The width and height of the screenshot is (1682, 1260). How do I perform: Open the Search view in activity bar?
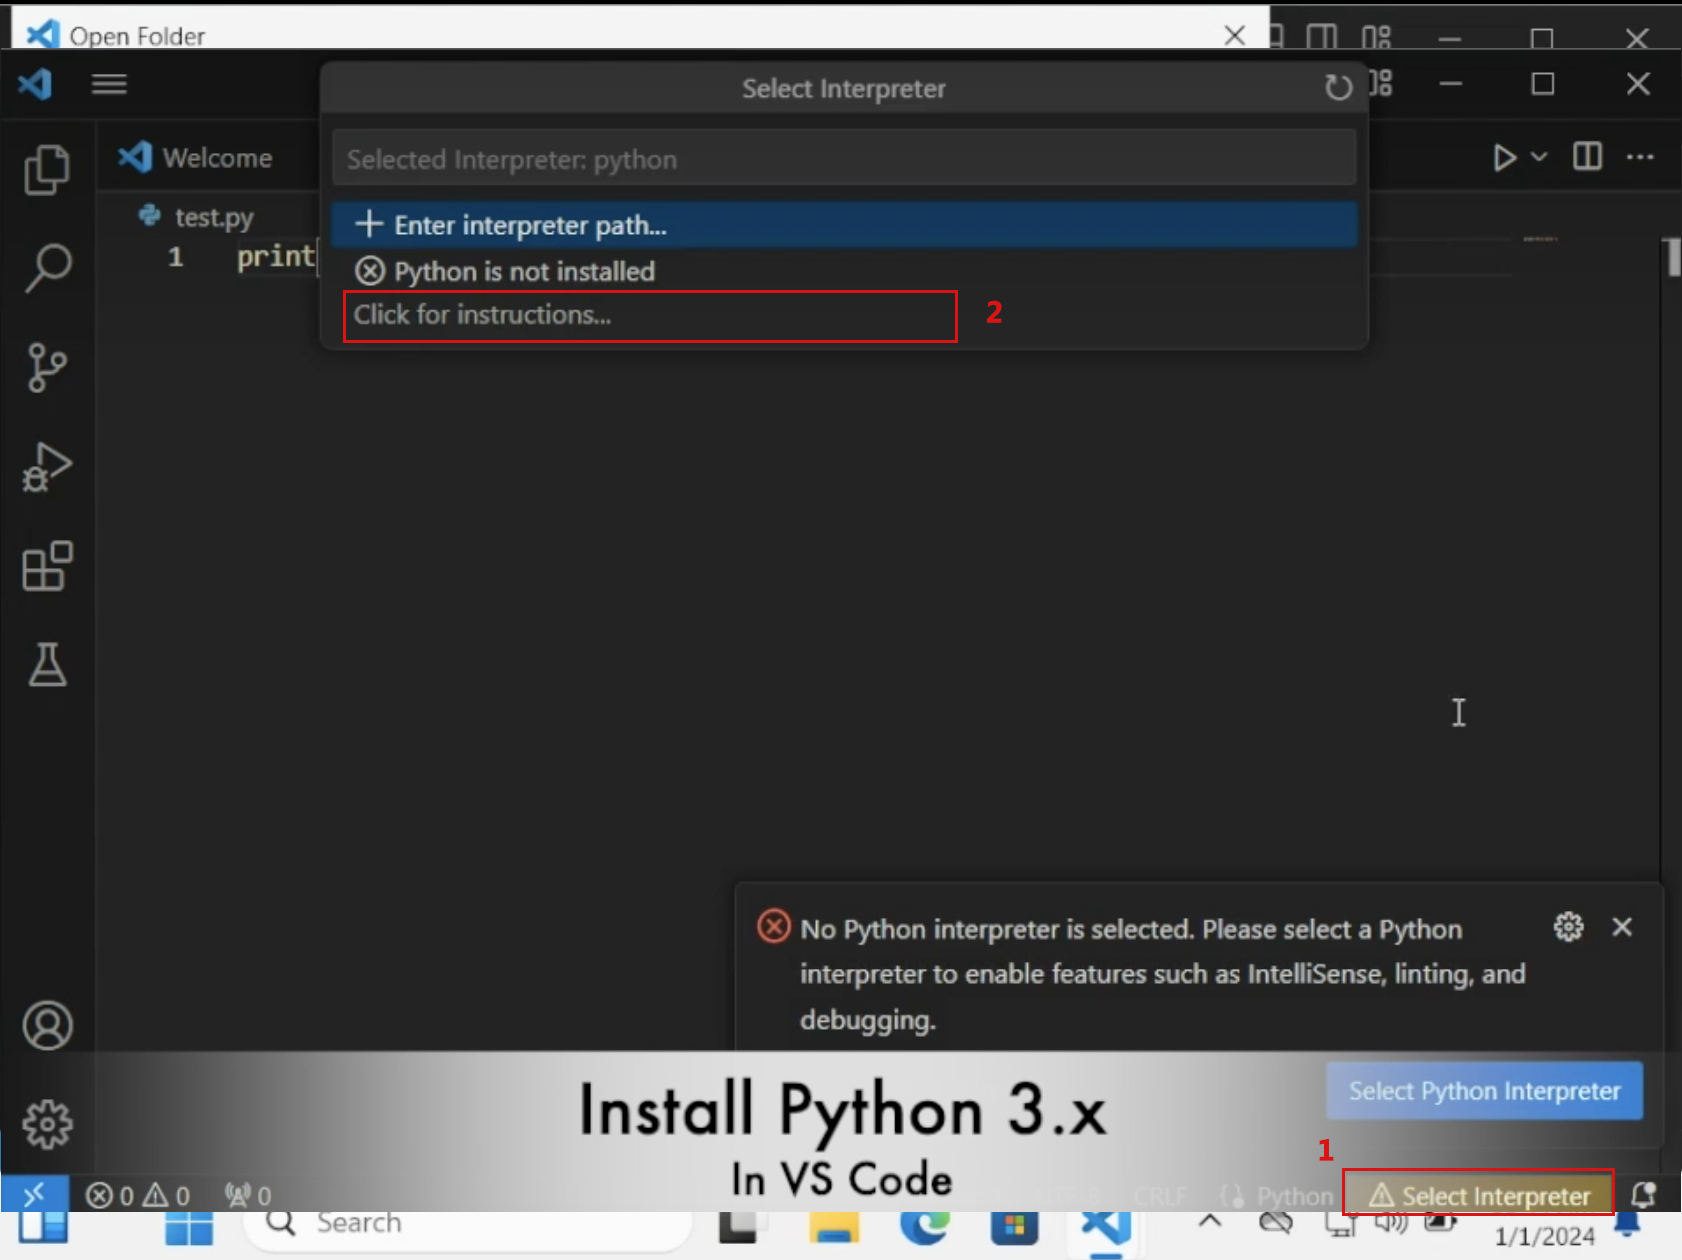47,268
